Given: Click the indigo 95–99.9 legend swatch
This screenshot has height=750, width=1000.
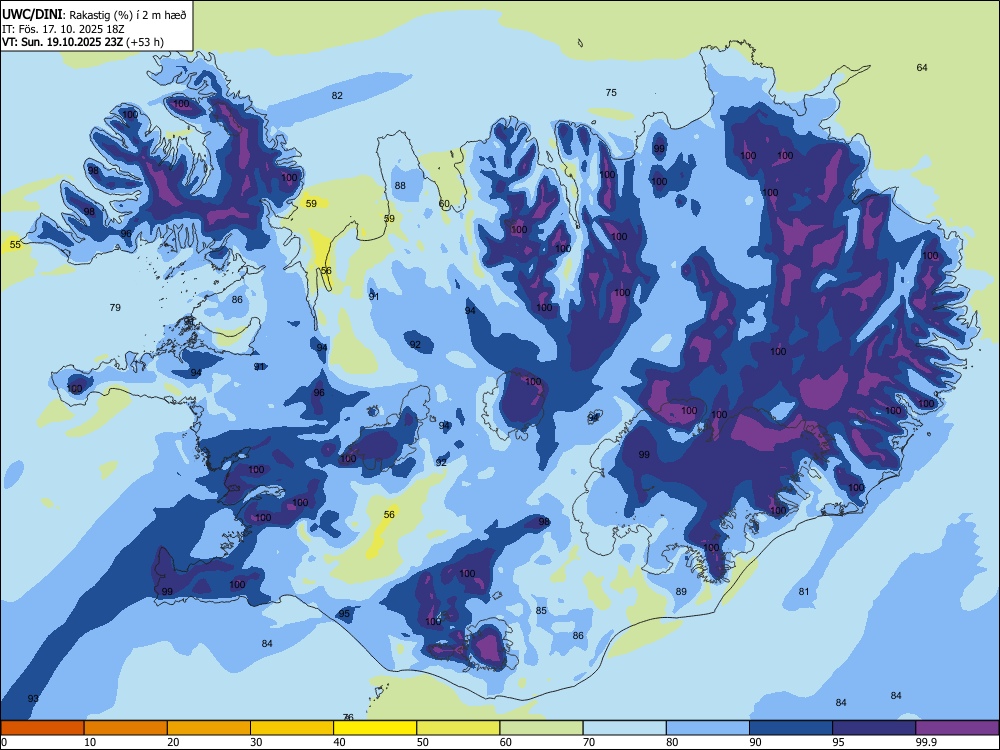Looking at the screenshot, I should pyautogui.click(x=874, y=728).
